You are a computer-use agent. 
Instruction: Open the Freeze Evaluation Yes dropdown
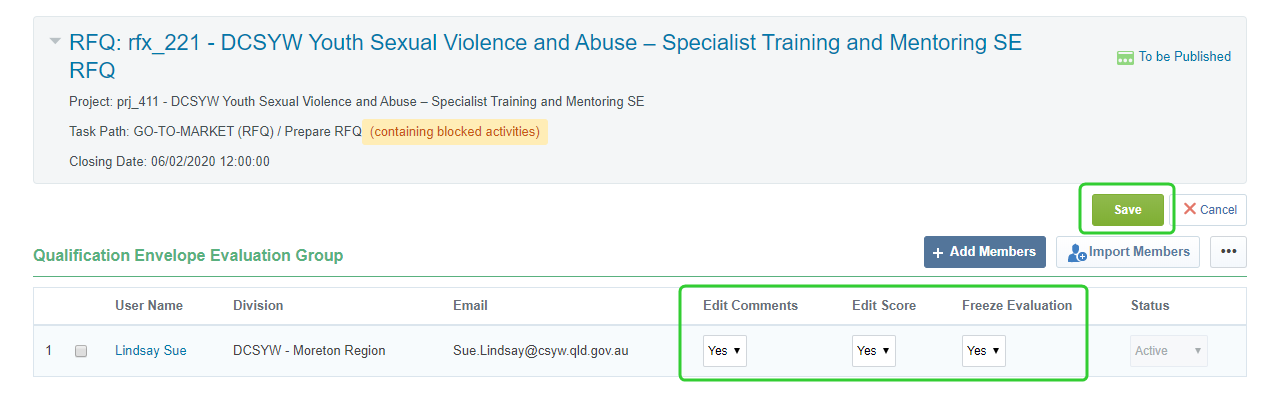[x=983, y=351]
